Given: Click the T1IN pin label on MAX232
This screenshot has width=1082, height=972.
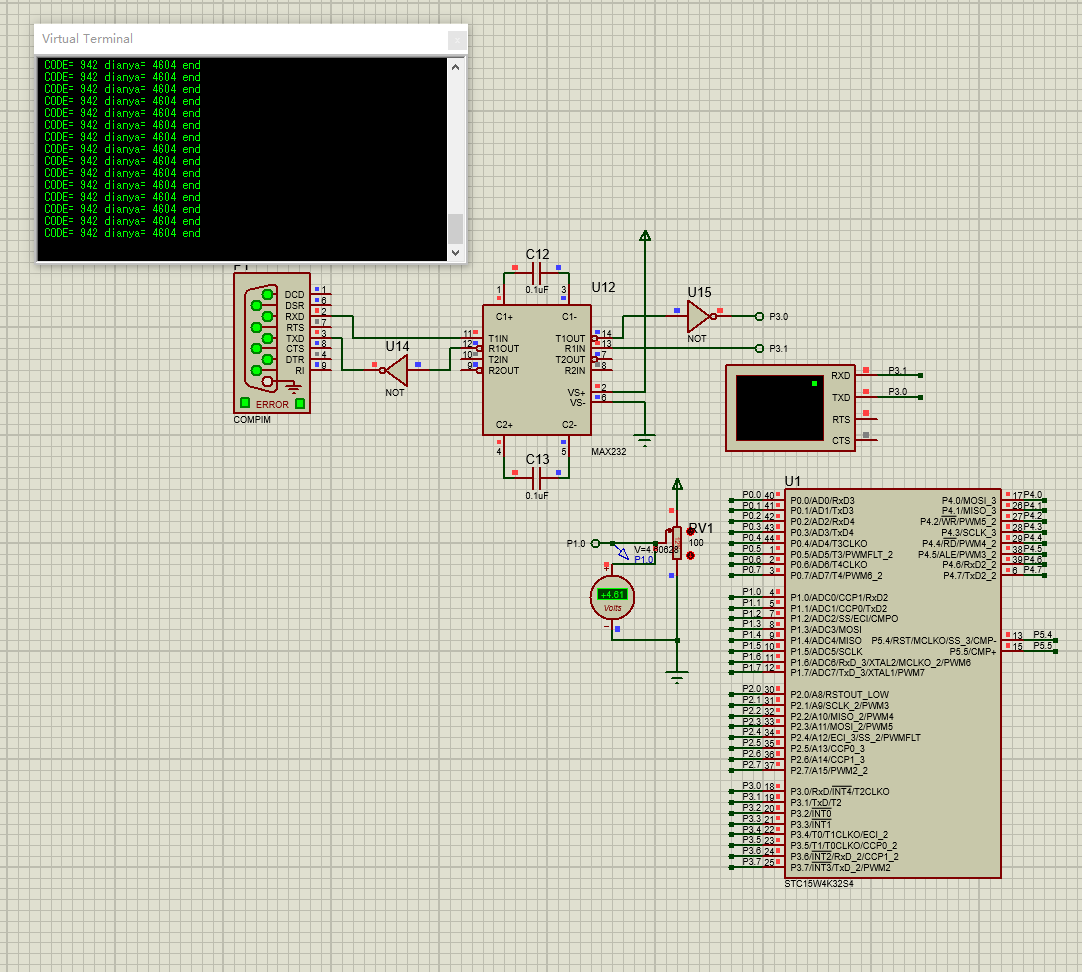Looking at the screenshot, I should click(498, 338).
